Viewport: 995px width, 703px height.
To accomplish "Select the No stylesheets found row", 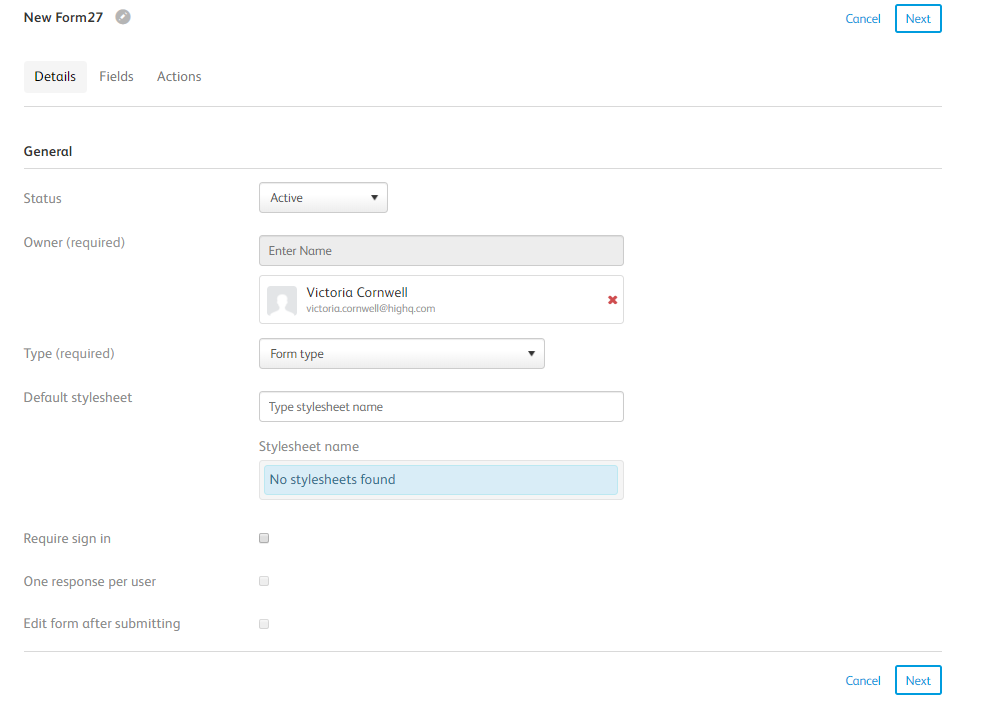I will coord(441,480).
